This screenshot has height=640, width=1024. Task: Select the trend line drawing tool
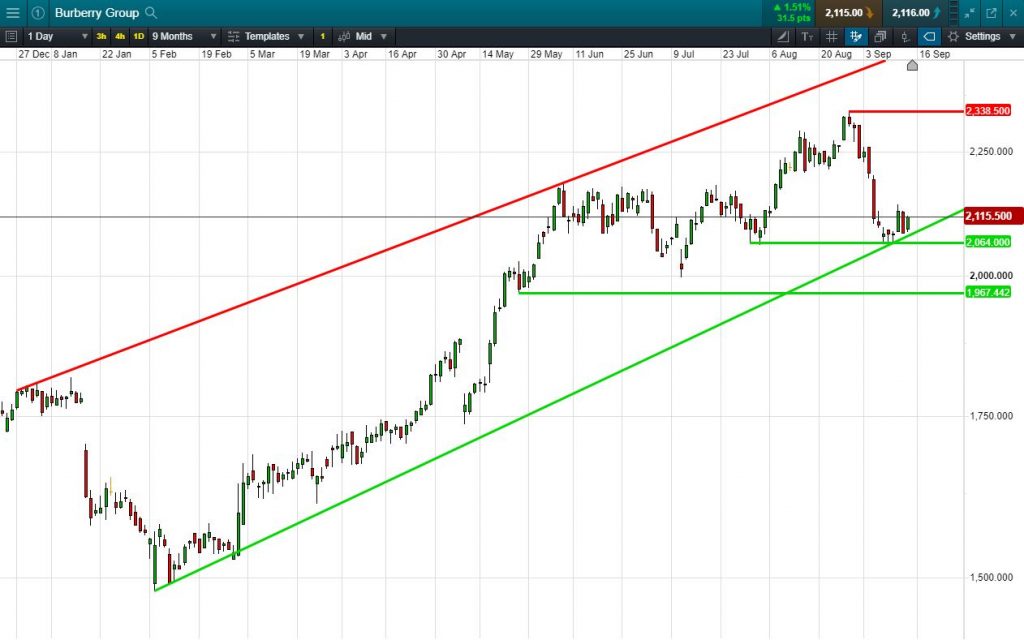(782, 37)
